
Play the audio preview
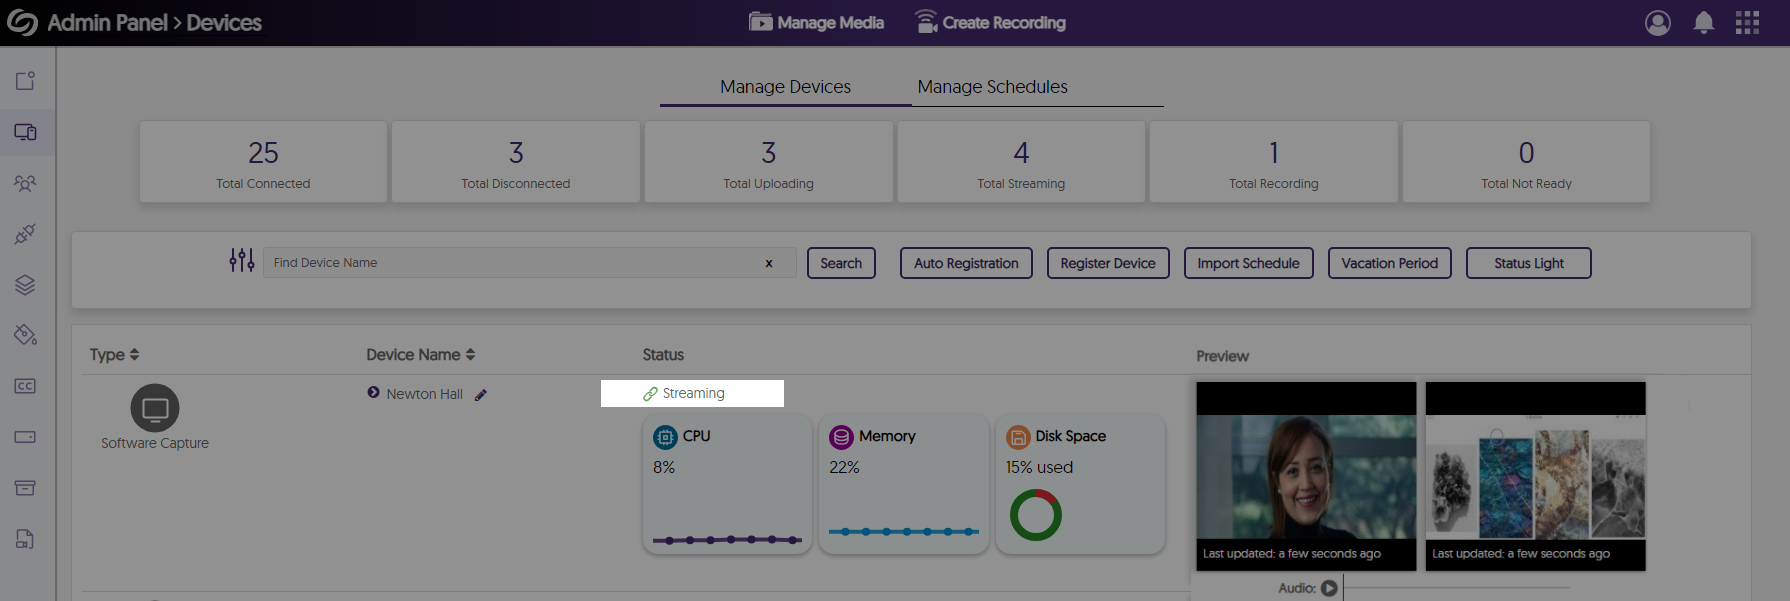[1329, 588]
